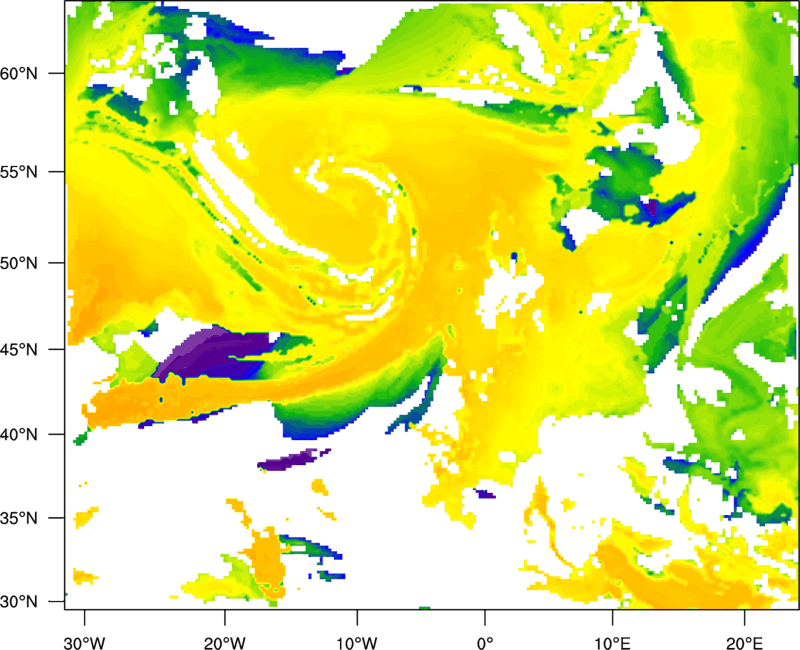Click the 20°W longitude label
The image size is (800, 650).
coord(225,643)
